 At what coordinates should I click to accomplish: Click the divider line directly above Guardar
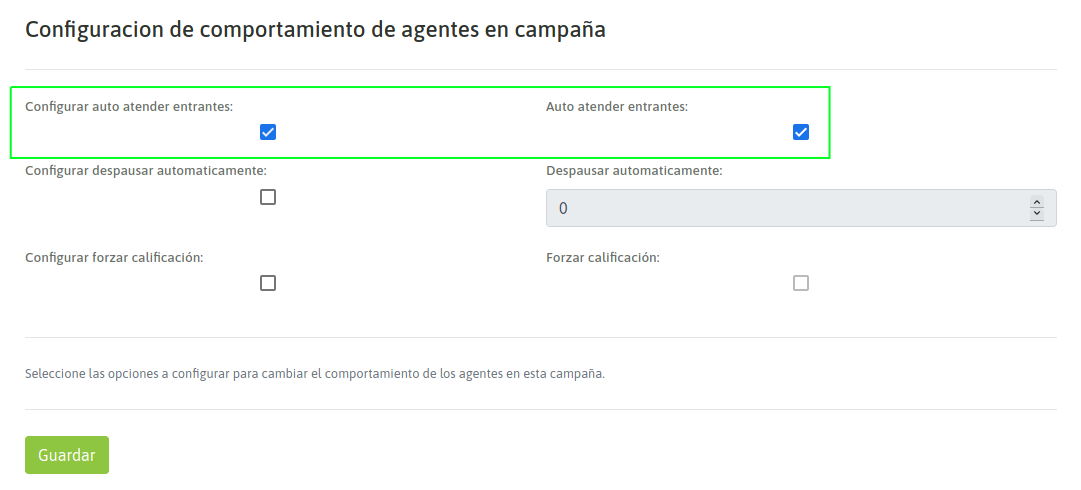(540, 409)
